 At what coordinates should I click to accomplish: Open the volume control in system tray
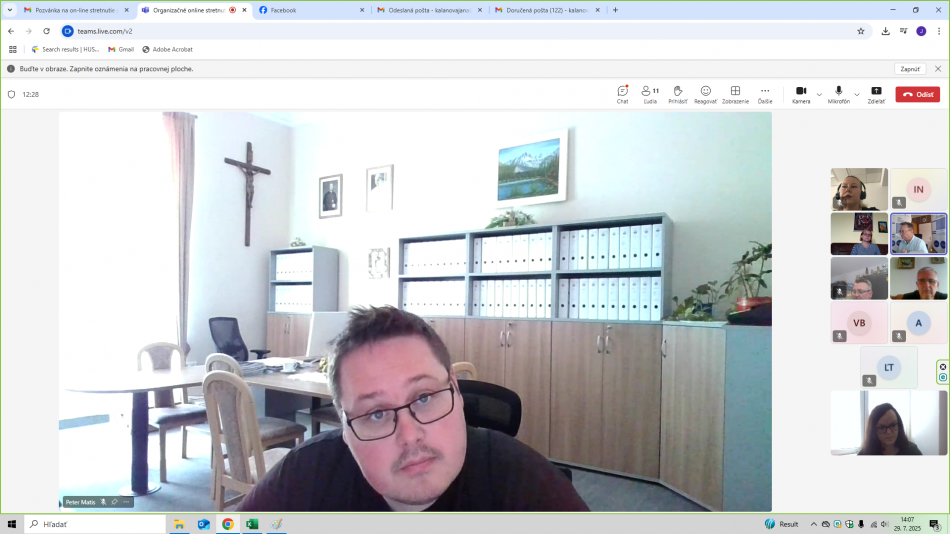click(884, 524)
